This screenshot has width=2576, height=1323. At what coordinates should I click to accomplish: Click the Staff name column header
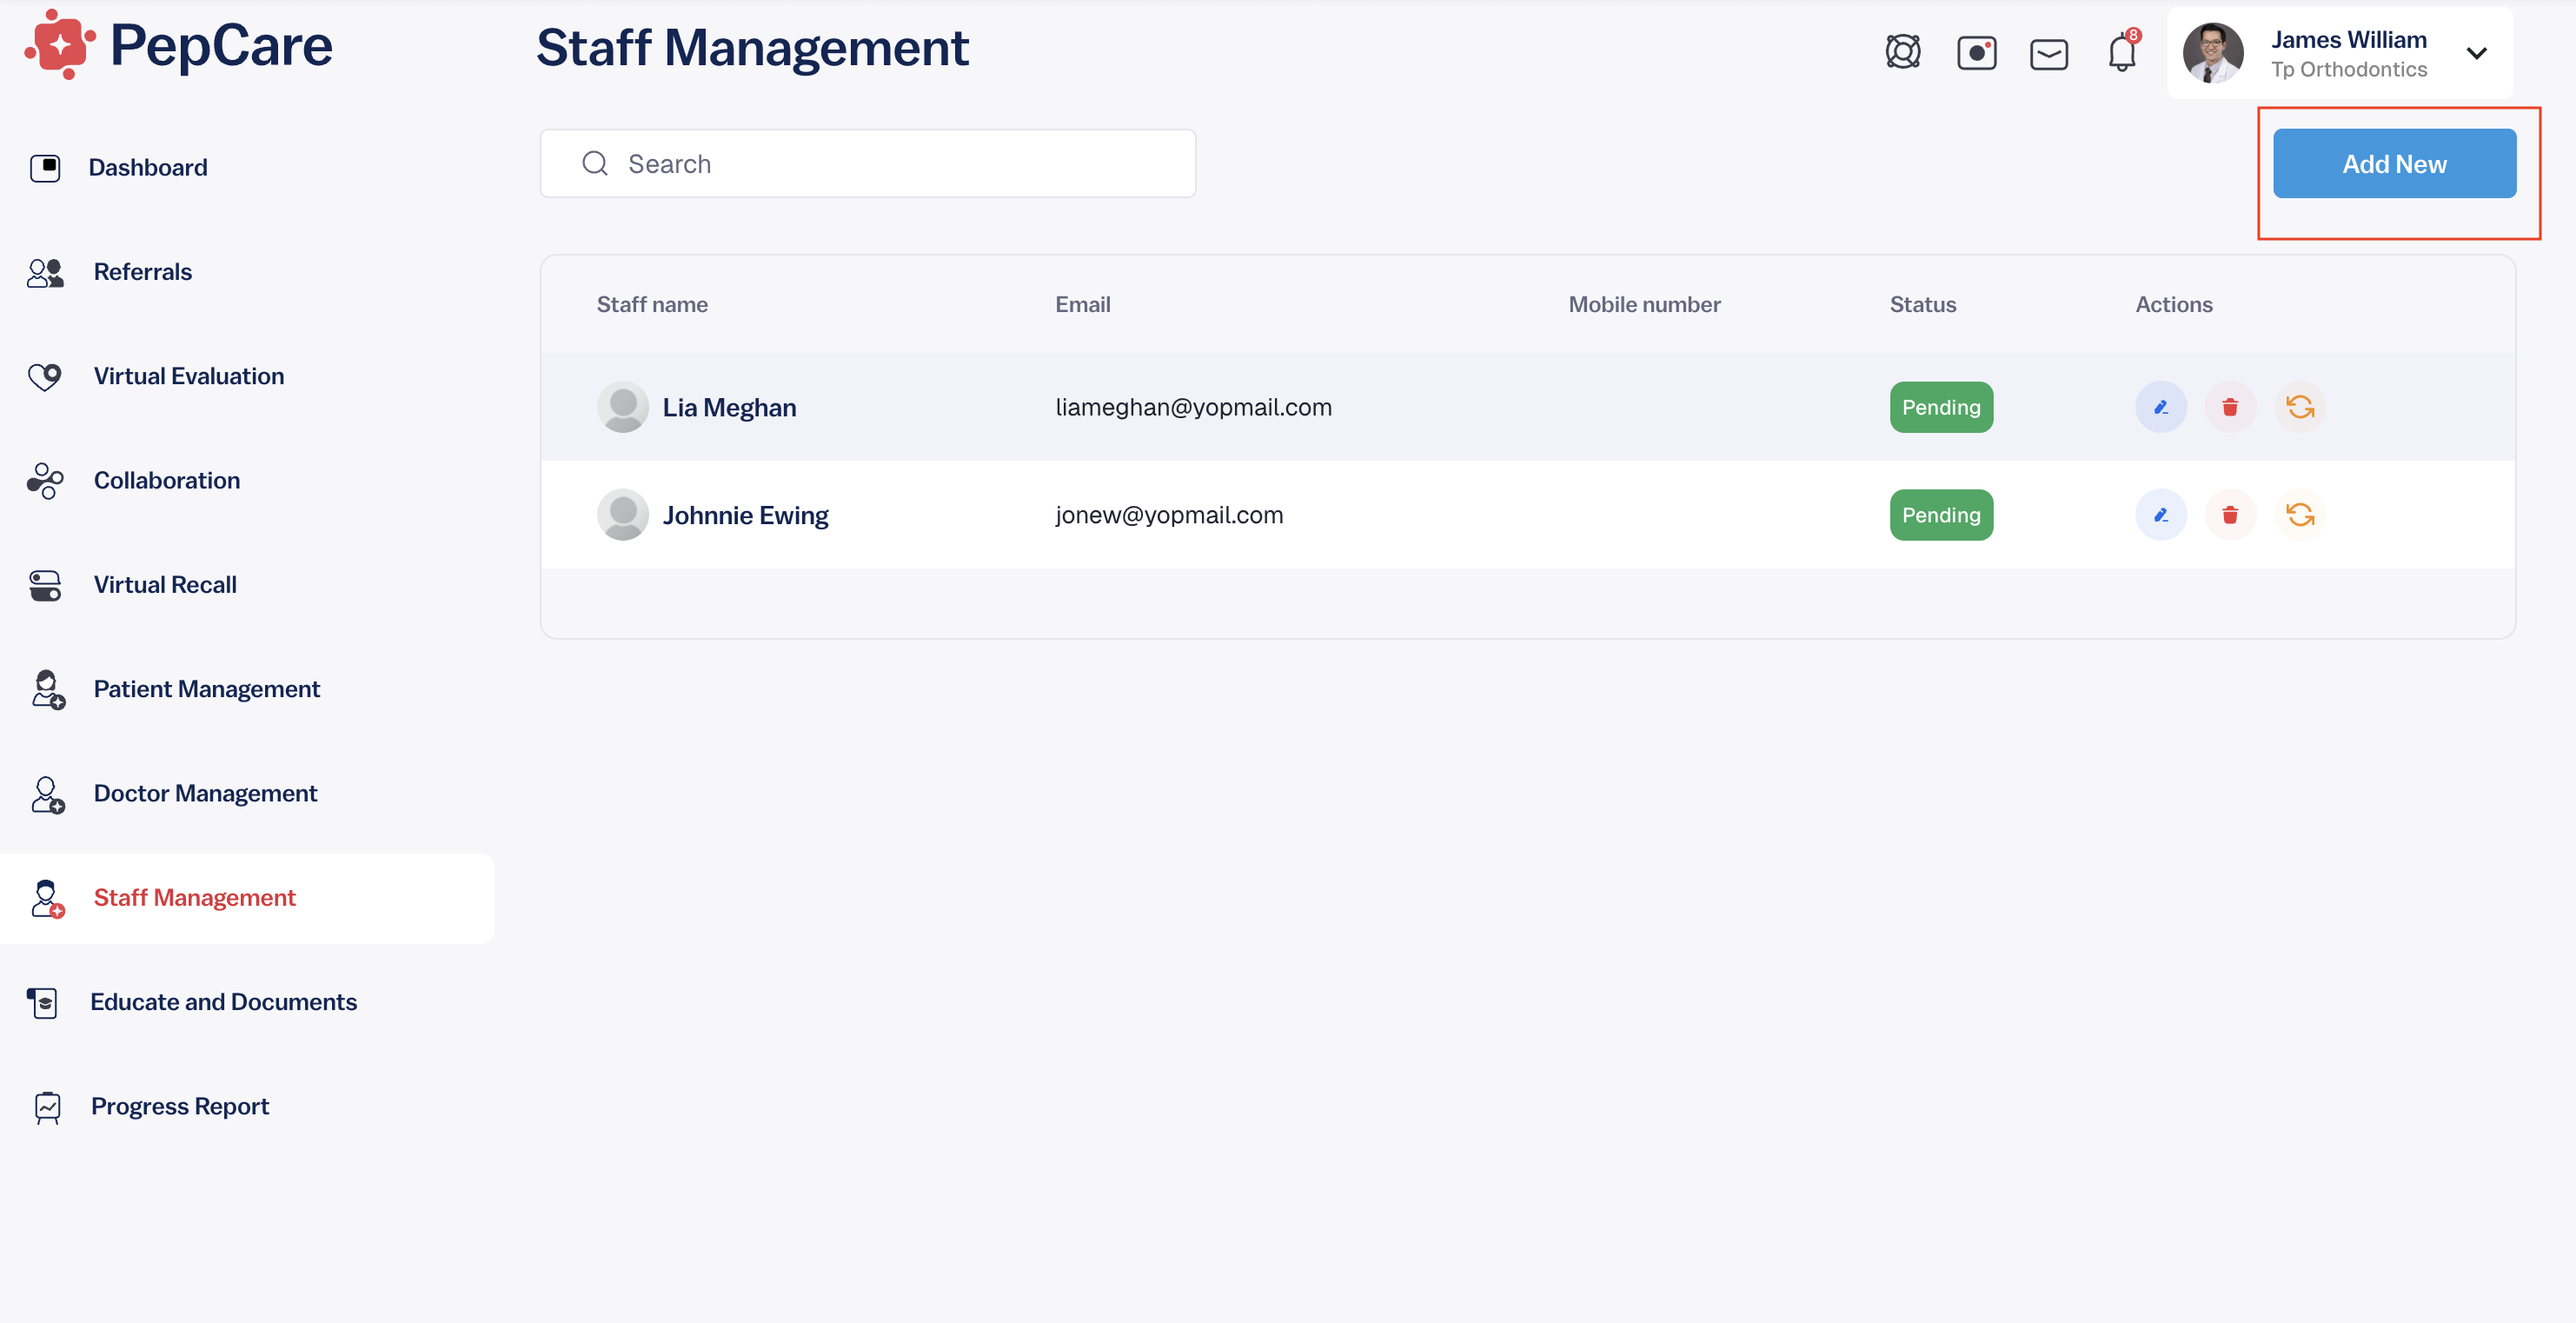pyautogui.click(x=652, y=304)
